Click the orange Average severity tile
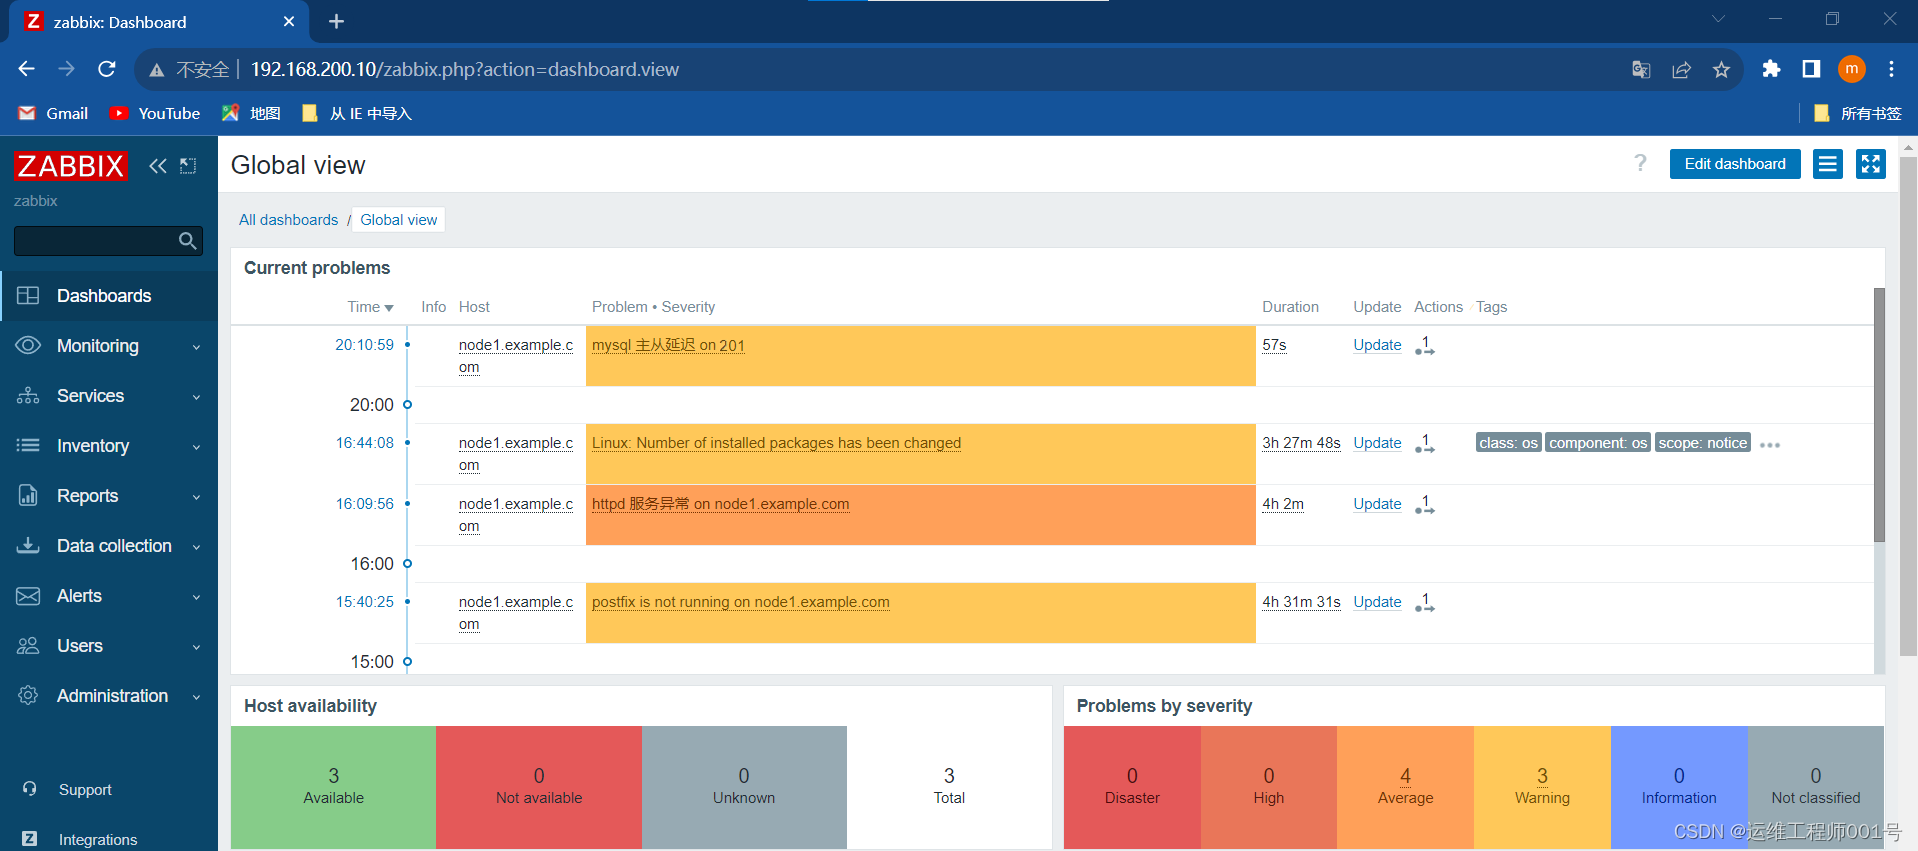Screen dimensions: 1918x851 pyautogui.click(x=1405, y=787)
